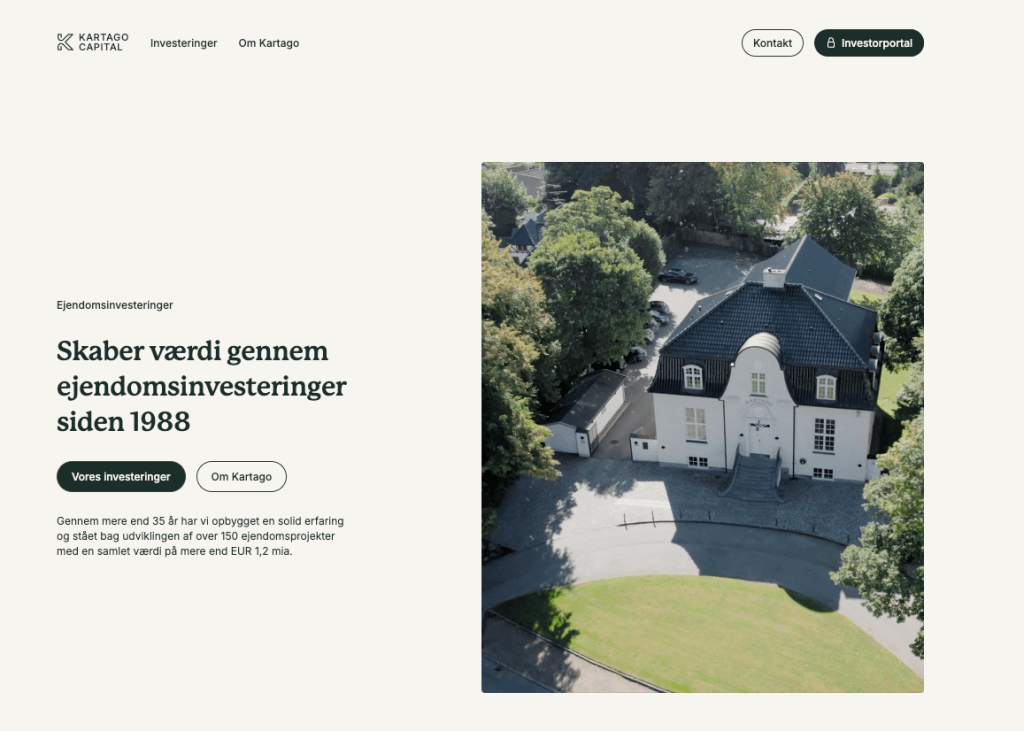Screen dimensions: 1024x731
Task: Open Om Kartago in the top navigation
Action: click(268, 43)
